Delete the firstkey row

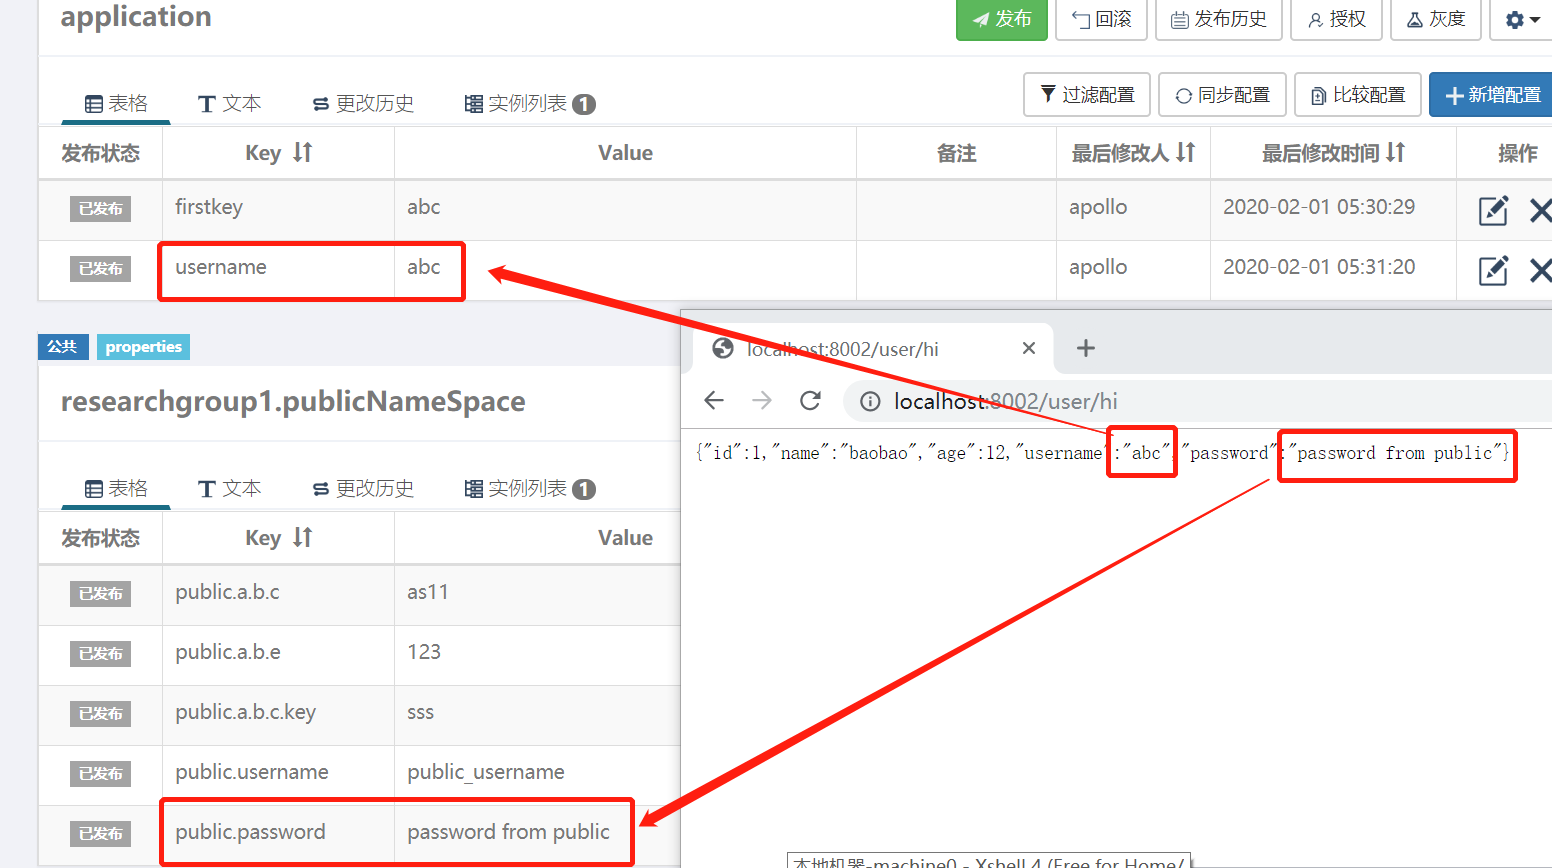point(1540,210)
